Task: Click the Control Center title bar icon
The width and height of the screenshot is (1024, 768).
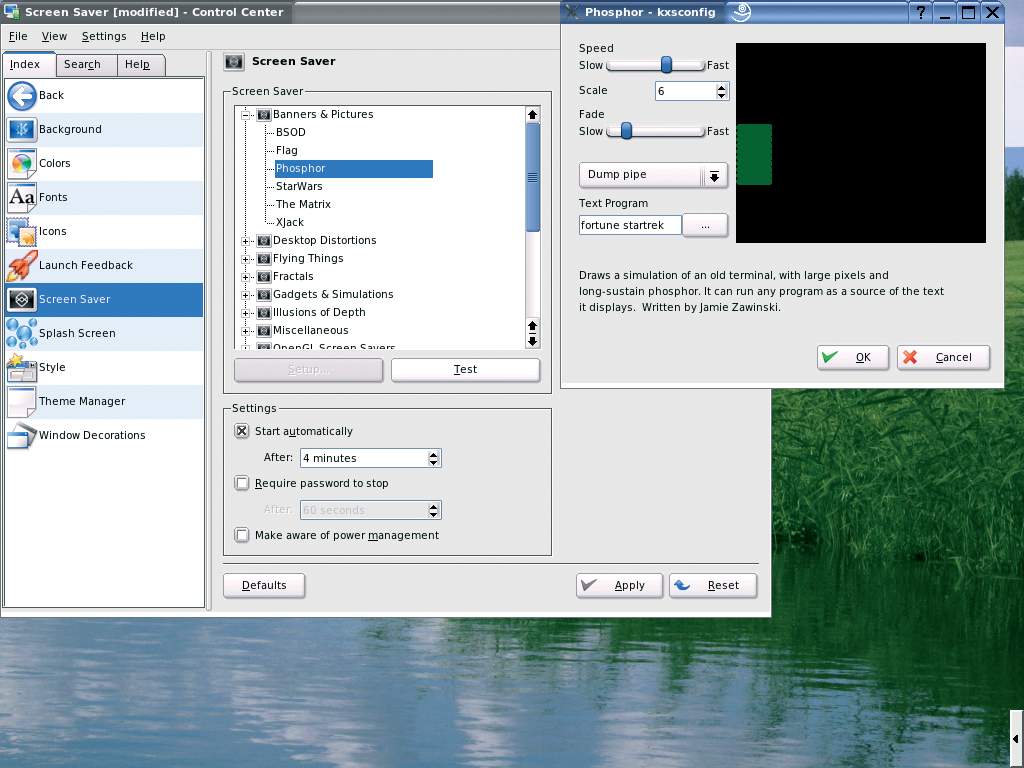Action: click(x=11, y=12)
